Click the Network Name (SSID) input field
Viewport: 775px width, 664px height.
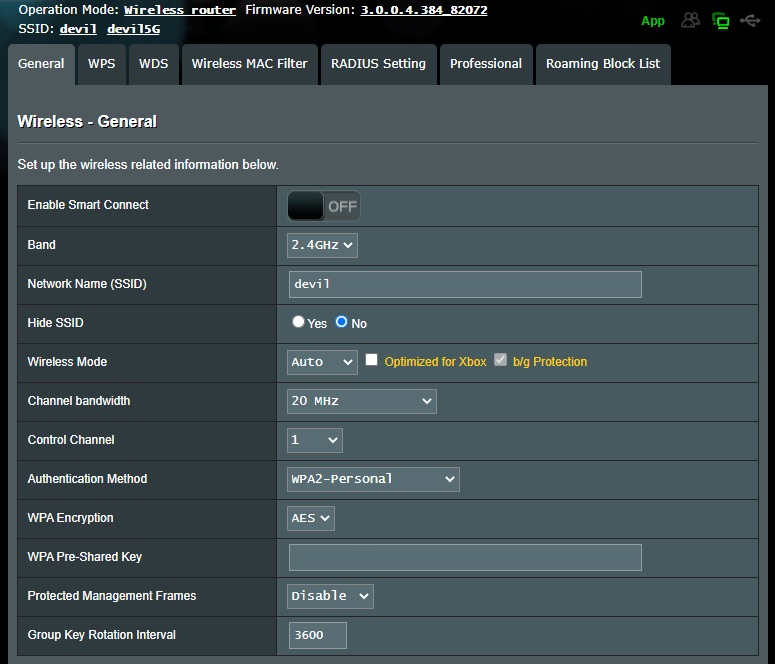pos(465,284)
